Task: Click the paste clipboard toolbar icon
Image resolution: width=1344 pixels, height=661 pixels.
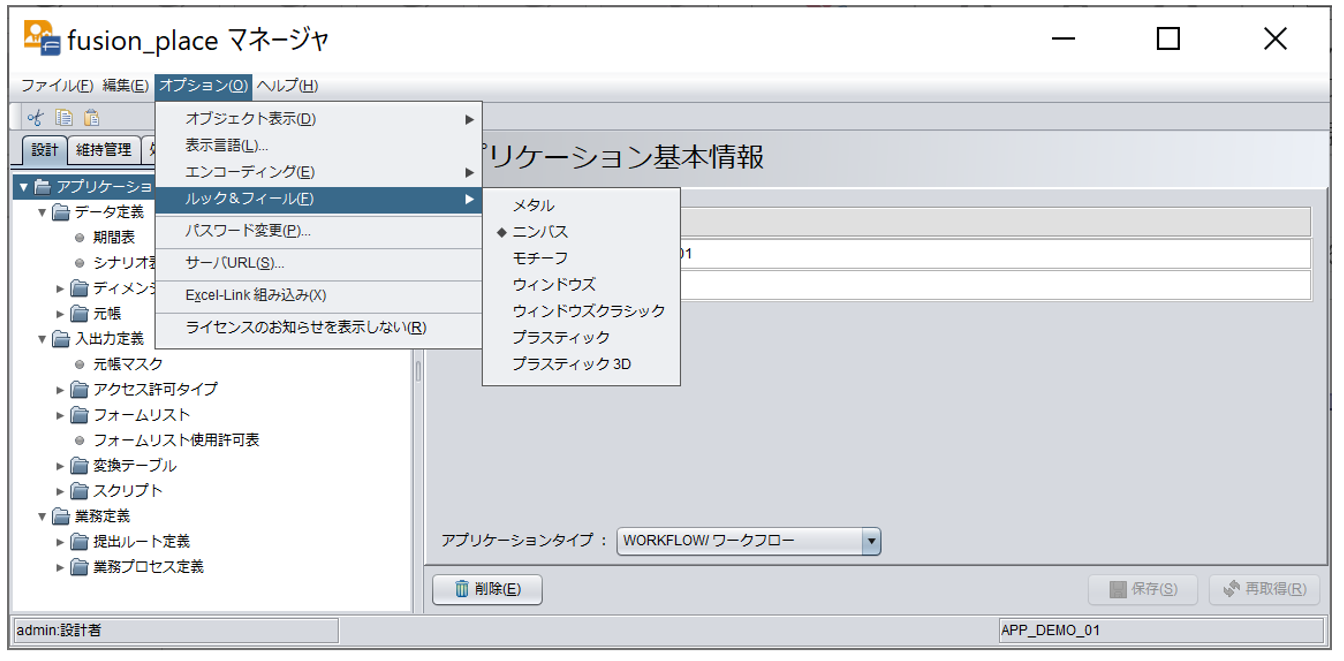Action: coord(92,118)
